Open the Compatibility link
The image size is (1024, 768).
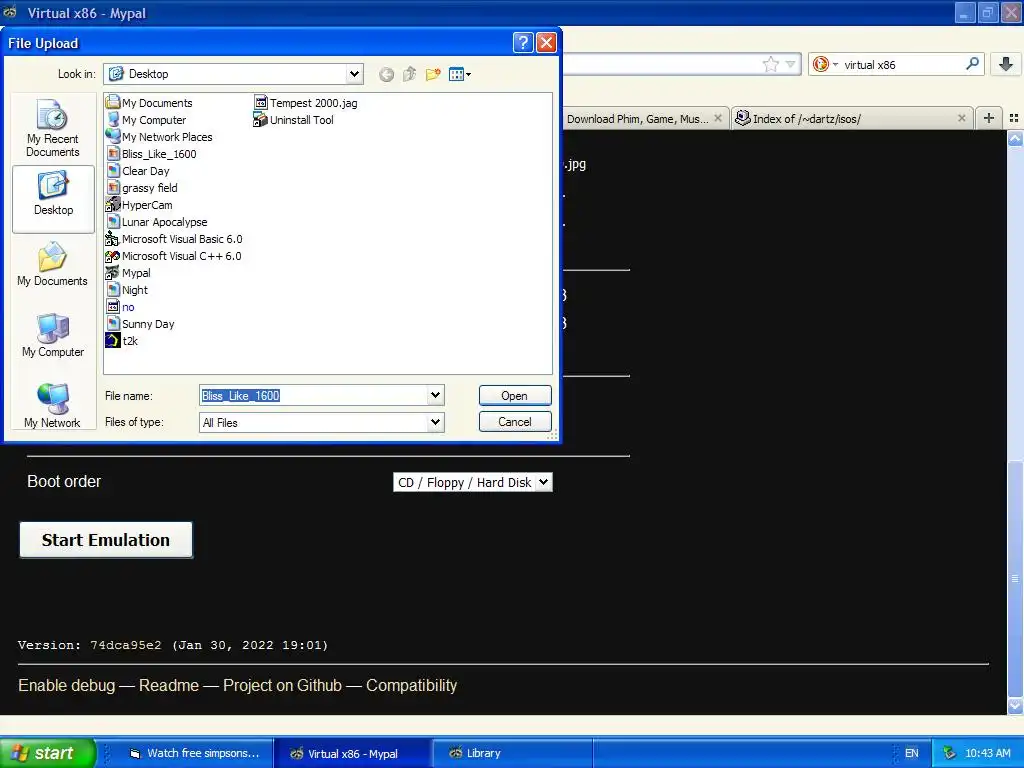coord(411,685)
